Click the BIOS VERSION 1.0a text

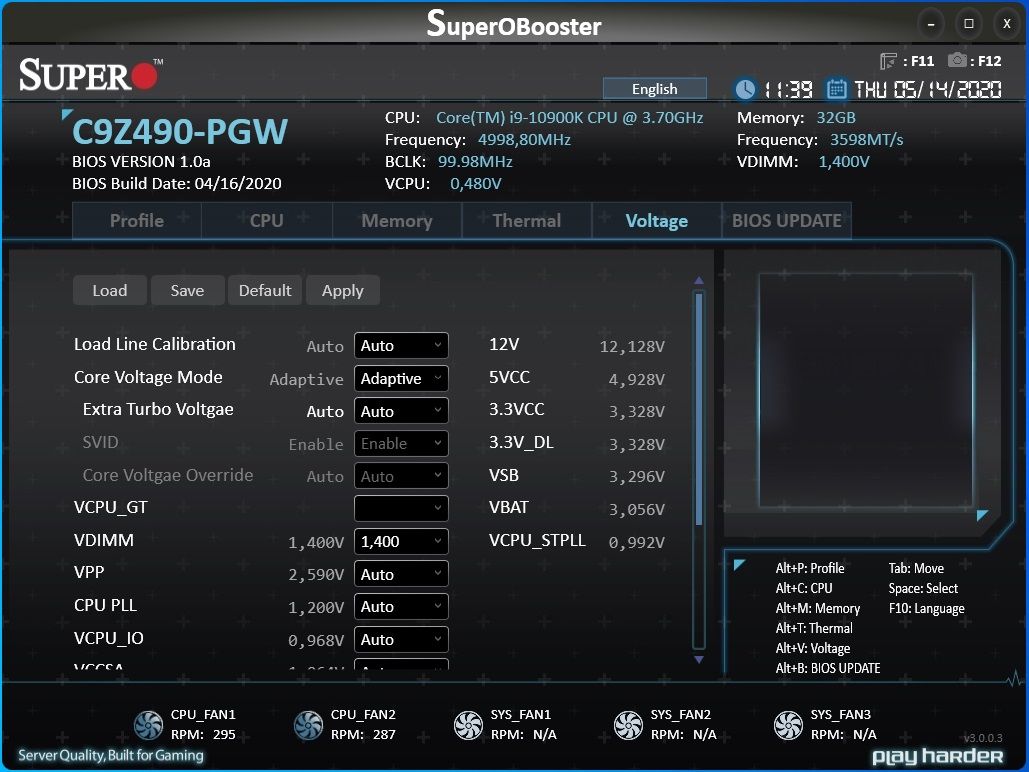[141, 161]
